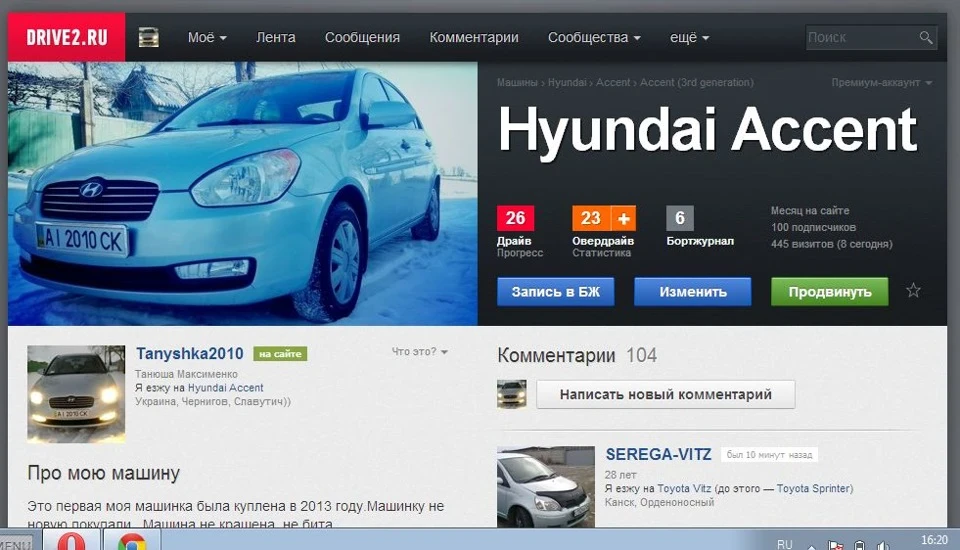The image size is (960, 550).
Task: Open the Toyota Sprinter link
Action: (x=813, y=488)
